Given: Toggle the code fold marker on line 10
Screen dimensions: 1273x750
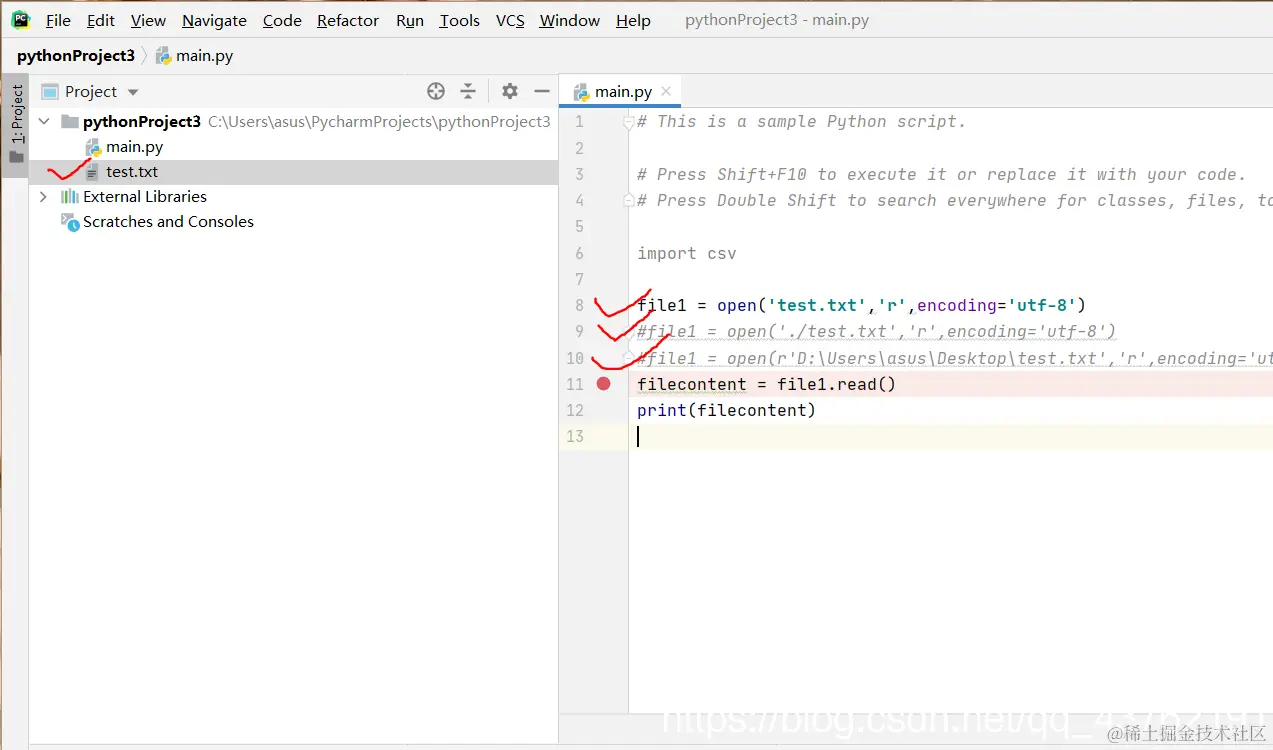Looking at the screenshot, I should [629, 358].
